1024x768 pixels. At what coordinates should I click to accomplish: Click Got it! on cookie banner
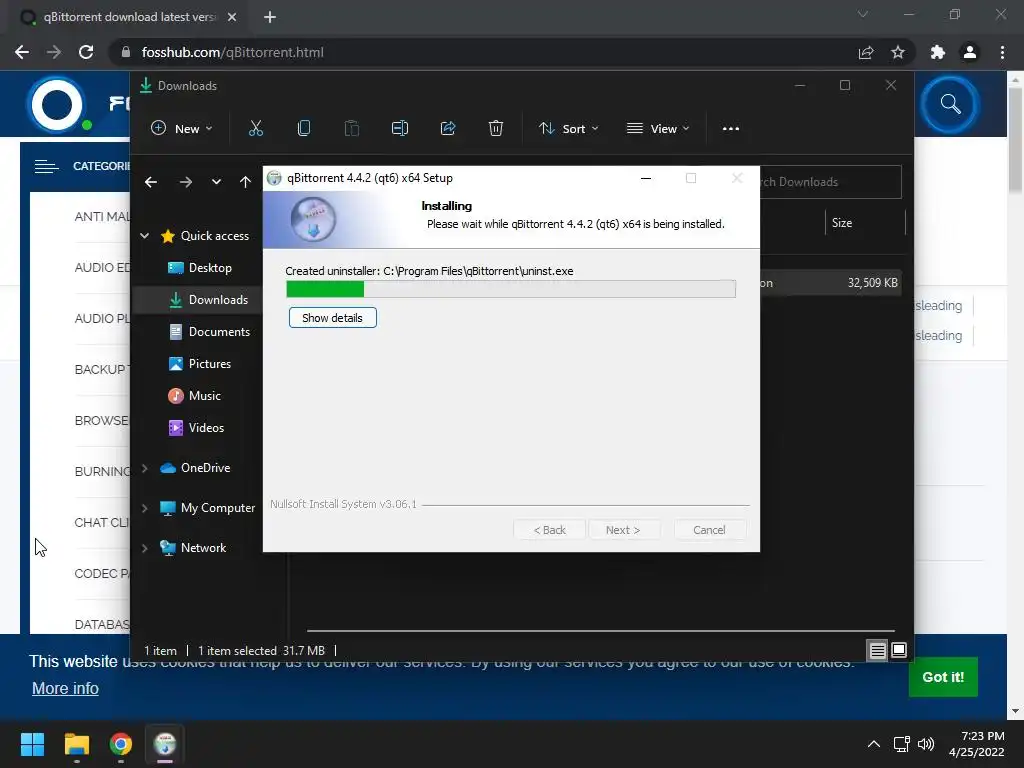click(943, 677)
